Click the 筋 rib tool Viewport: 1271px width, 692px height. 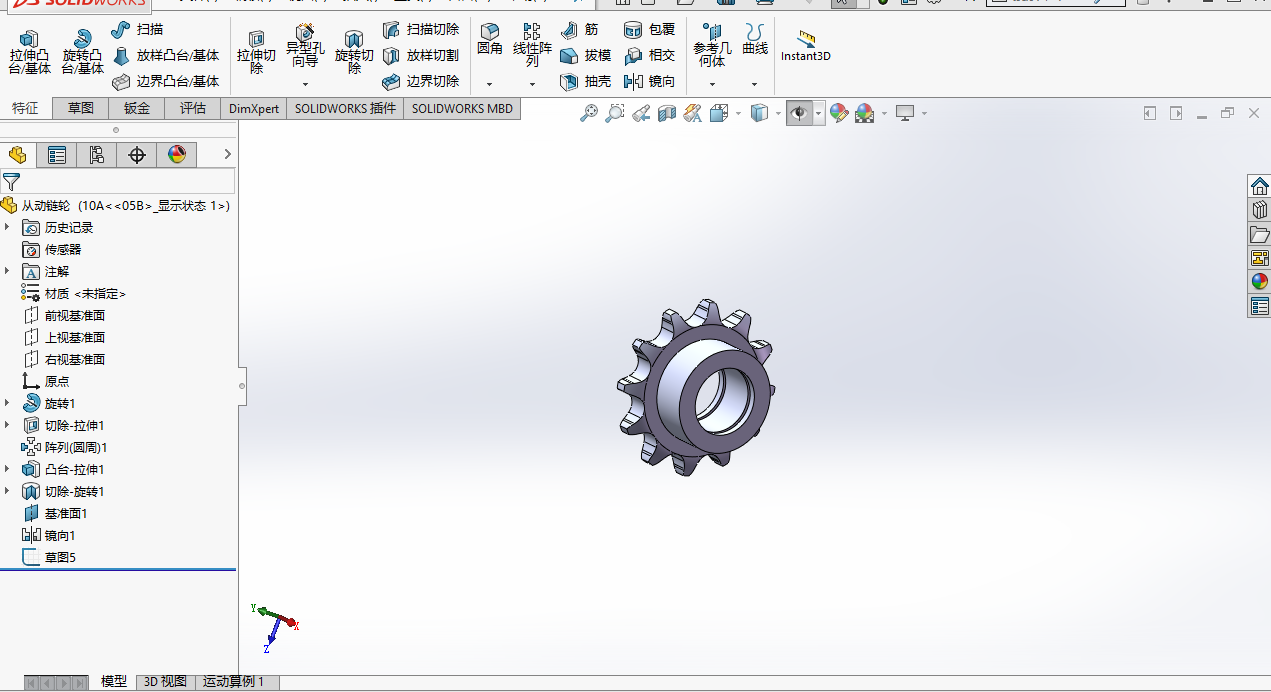tap(580, 29)
